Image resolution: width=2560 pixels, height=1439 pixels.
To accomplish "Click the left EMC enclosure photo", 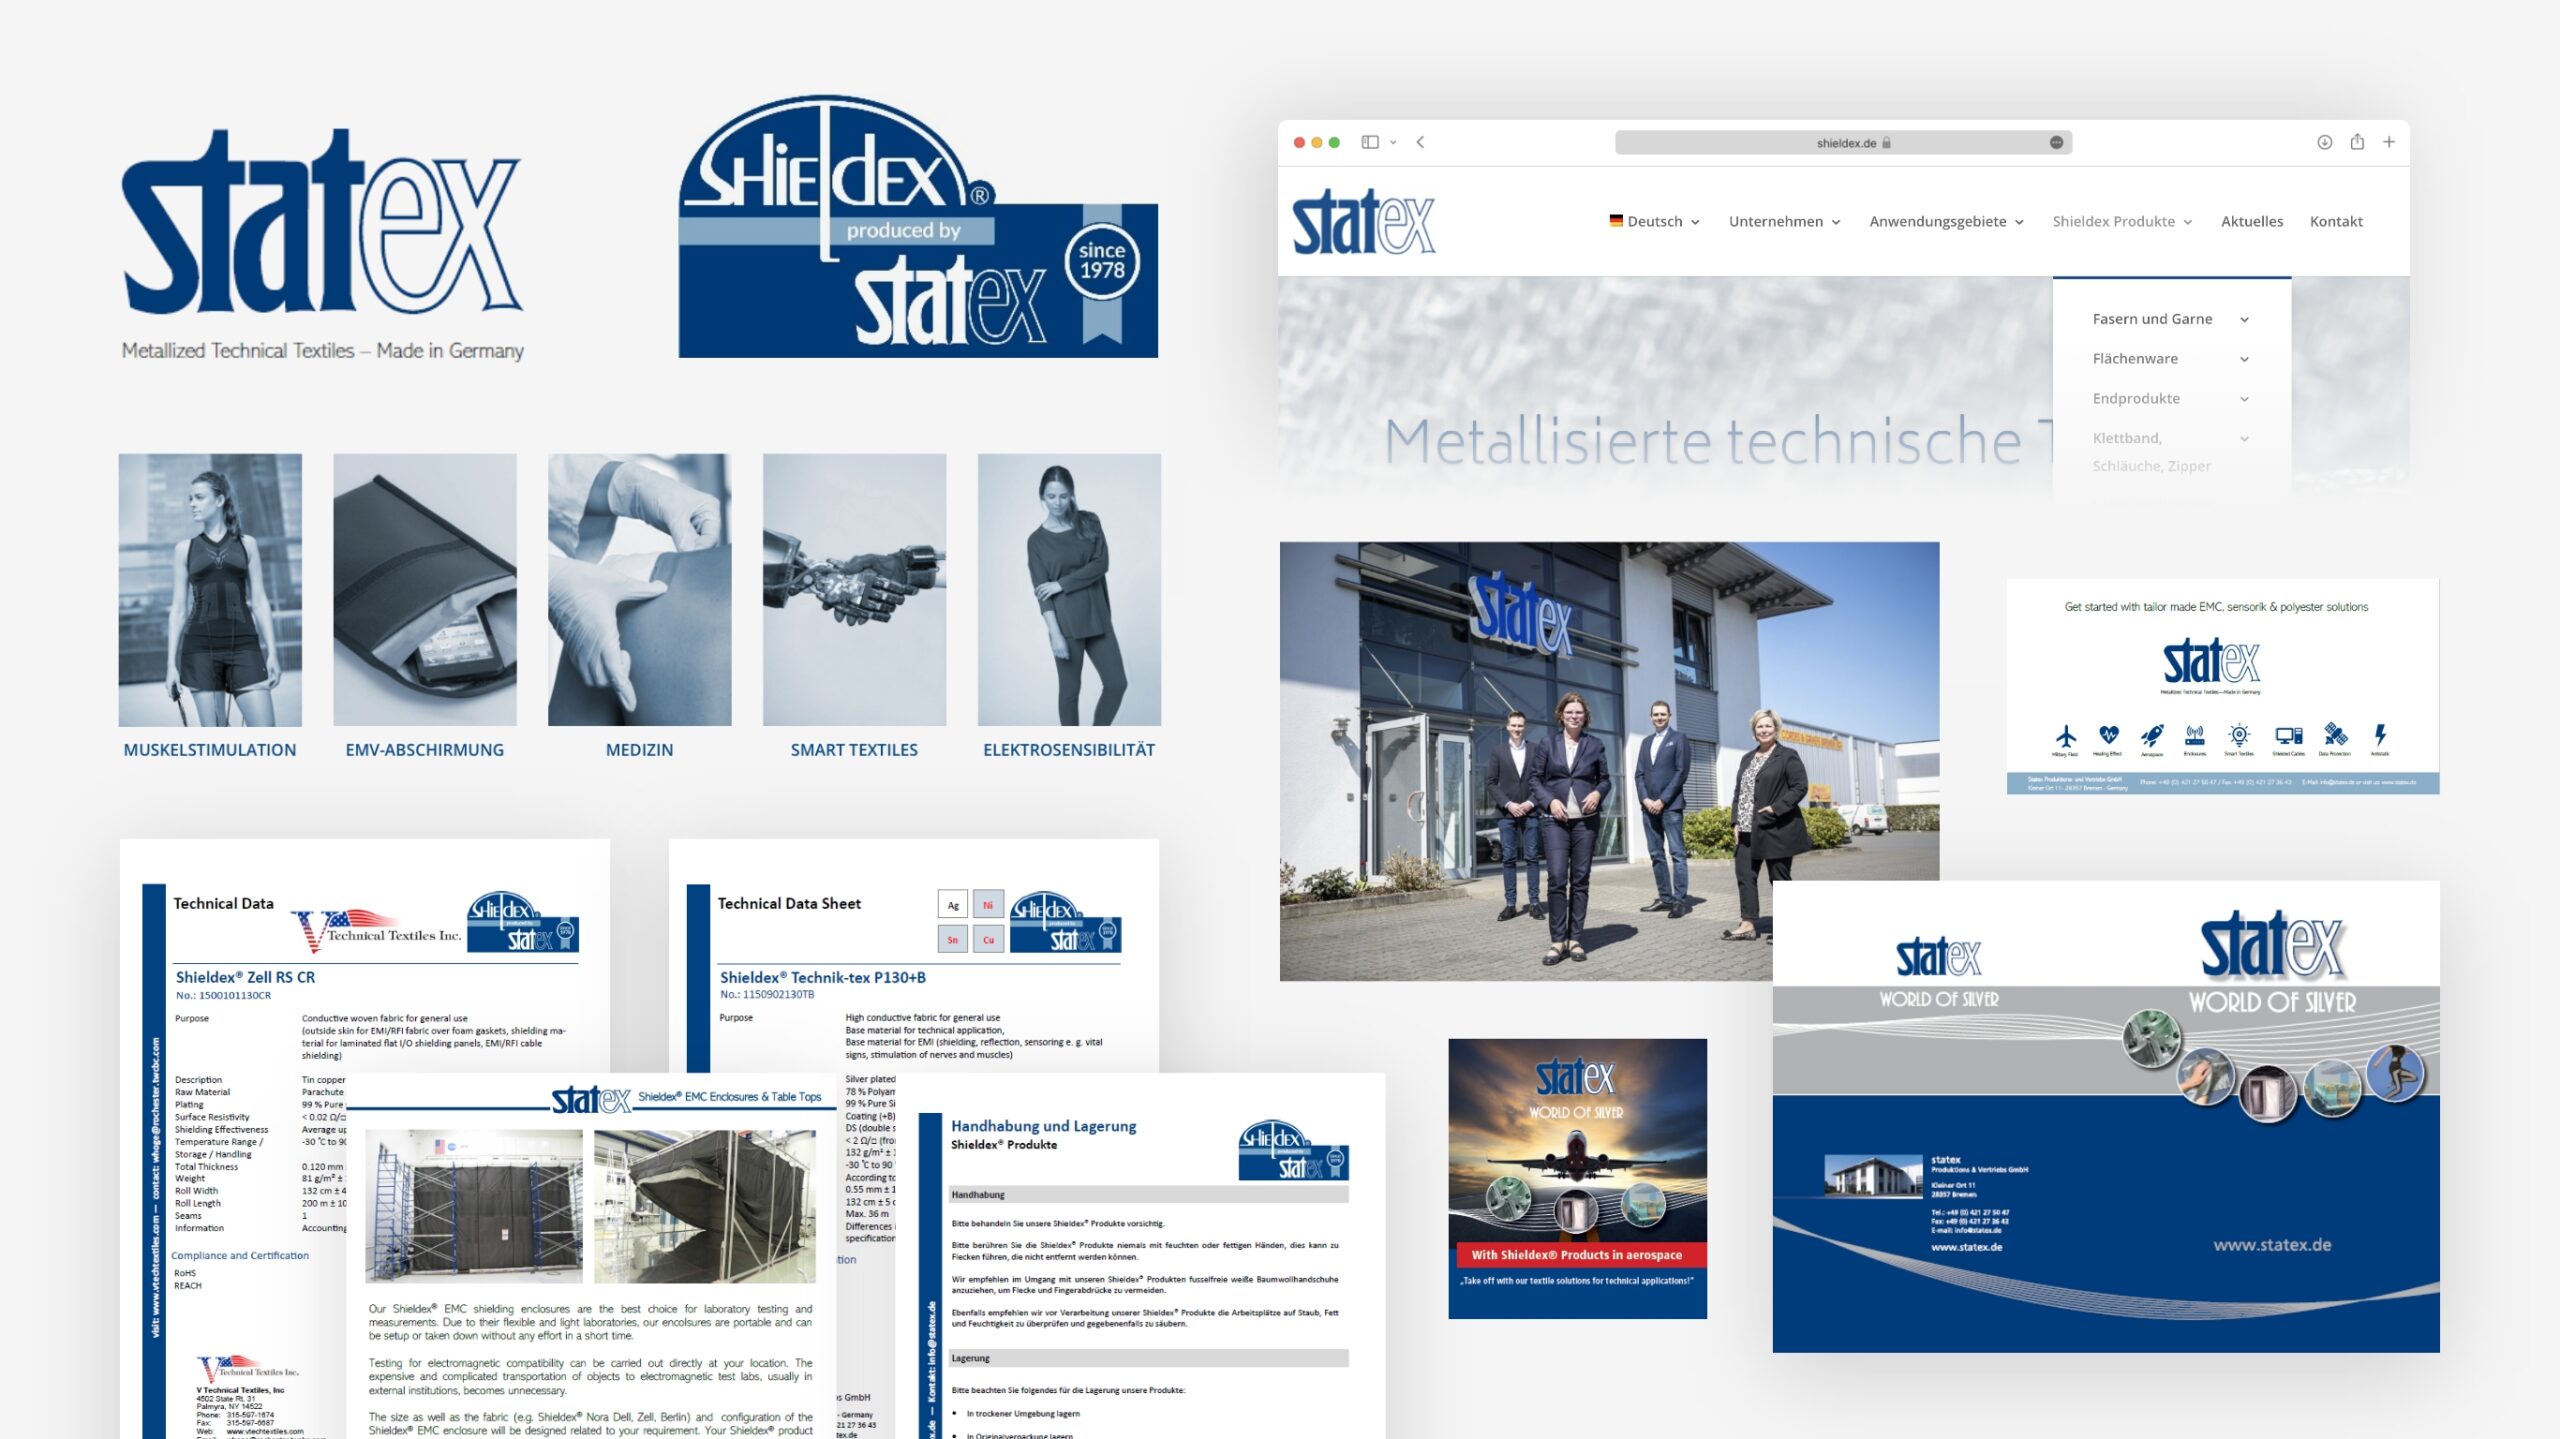I will pyautogui.click(x=474, y=1206).
